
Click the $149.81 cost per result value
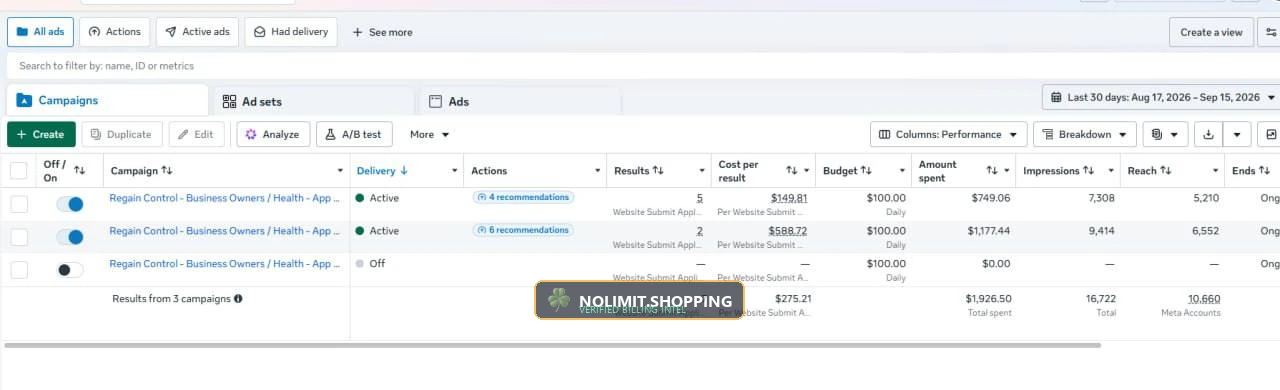(789, 198)
